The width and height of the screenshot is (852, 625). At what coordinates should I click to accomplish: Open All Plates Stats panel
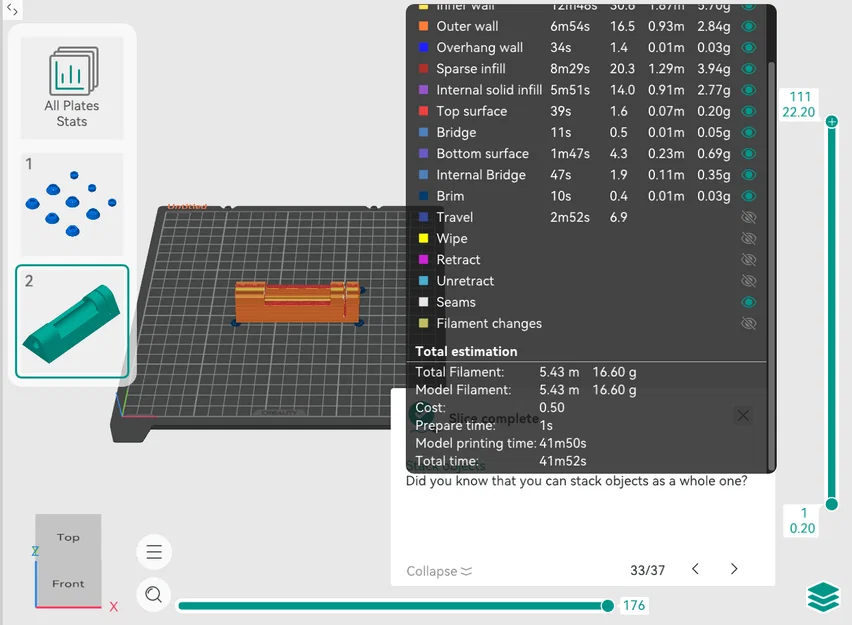[72, 88]
